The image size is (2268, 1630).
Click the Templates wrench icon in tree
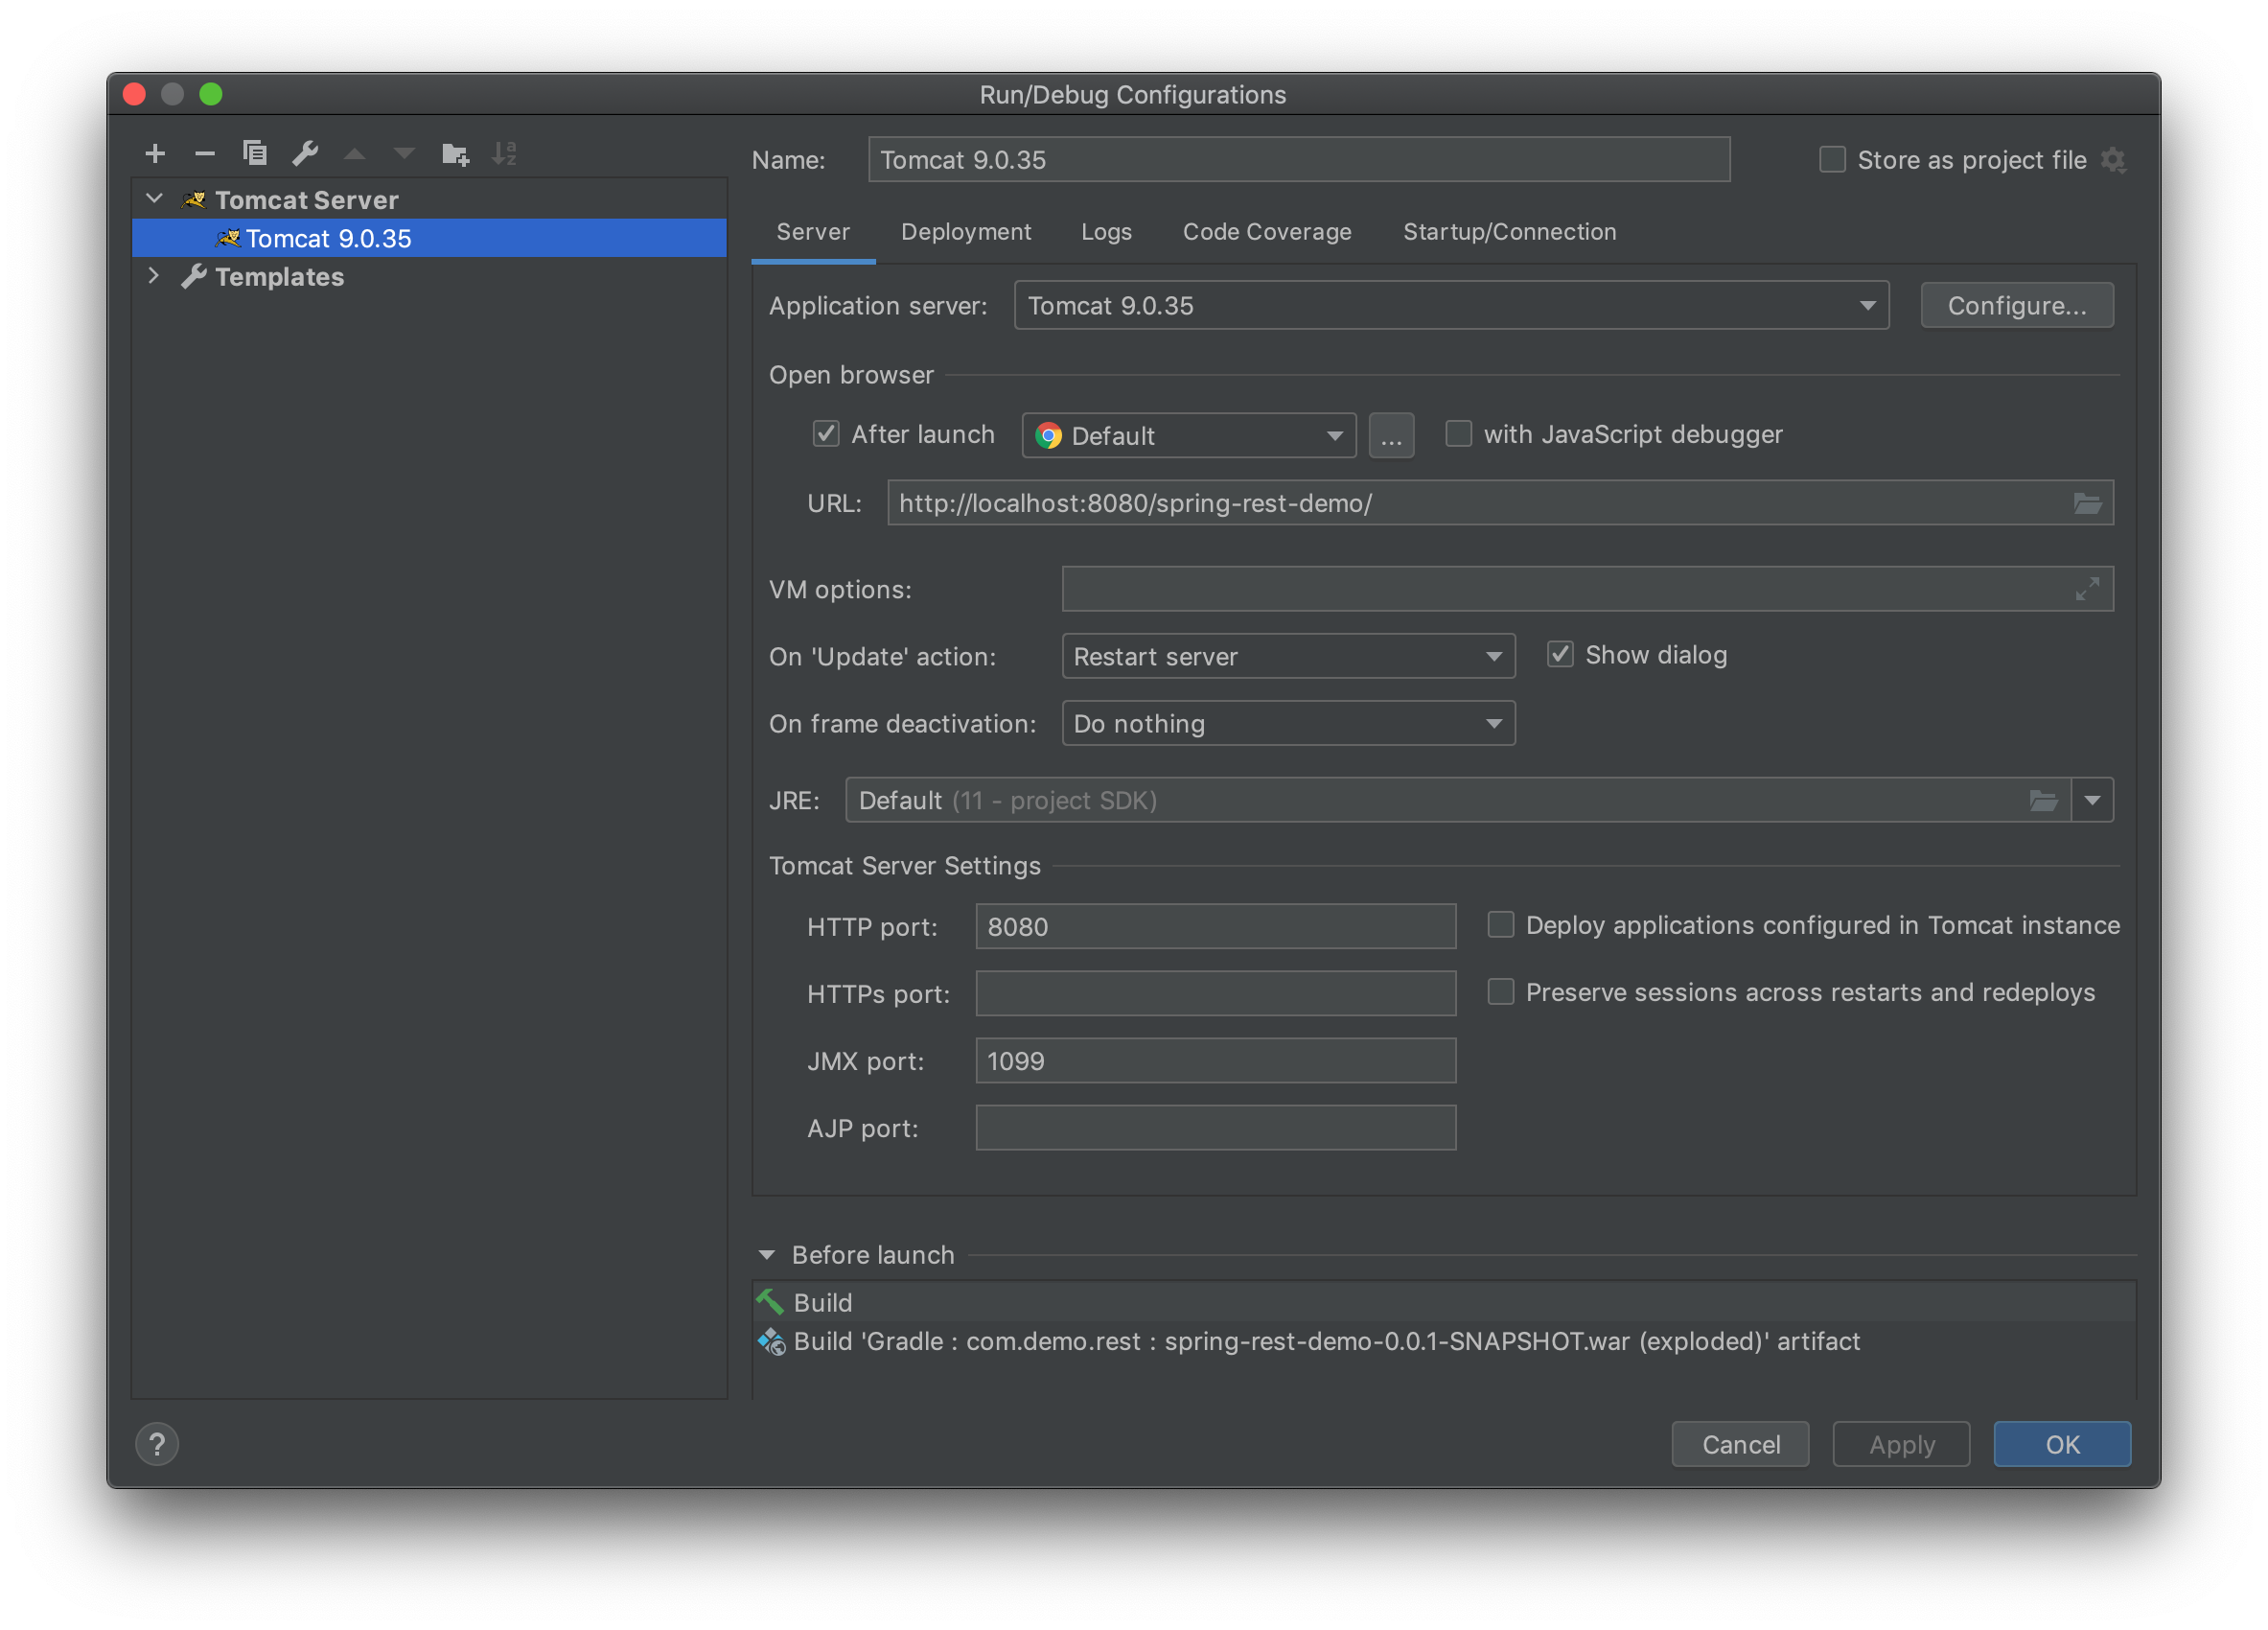coord(194,277)
